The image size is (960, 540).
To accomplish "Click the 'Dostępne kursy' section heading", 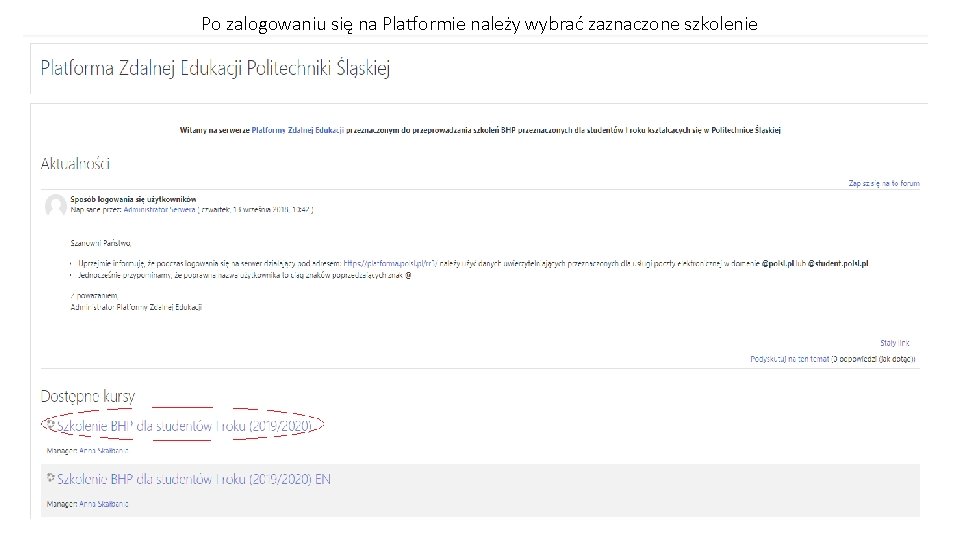I will click(x=88, y=396).
